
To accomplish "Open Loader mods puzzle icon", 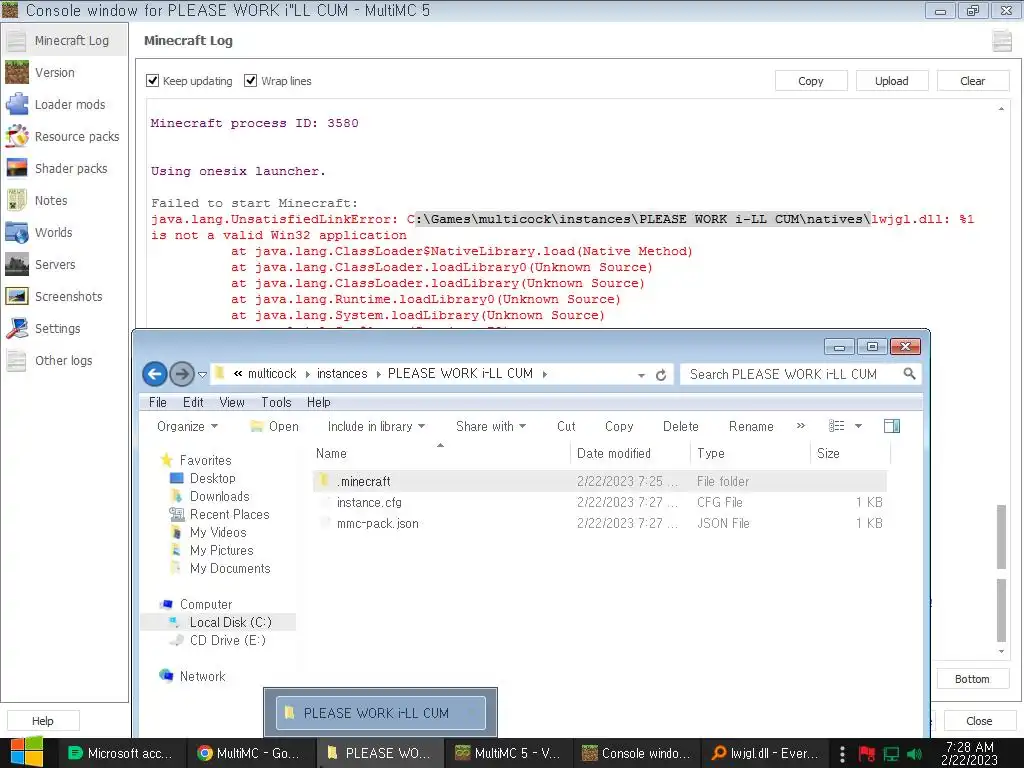I will [x=17, y=104].
